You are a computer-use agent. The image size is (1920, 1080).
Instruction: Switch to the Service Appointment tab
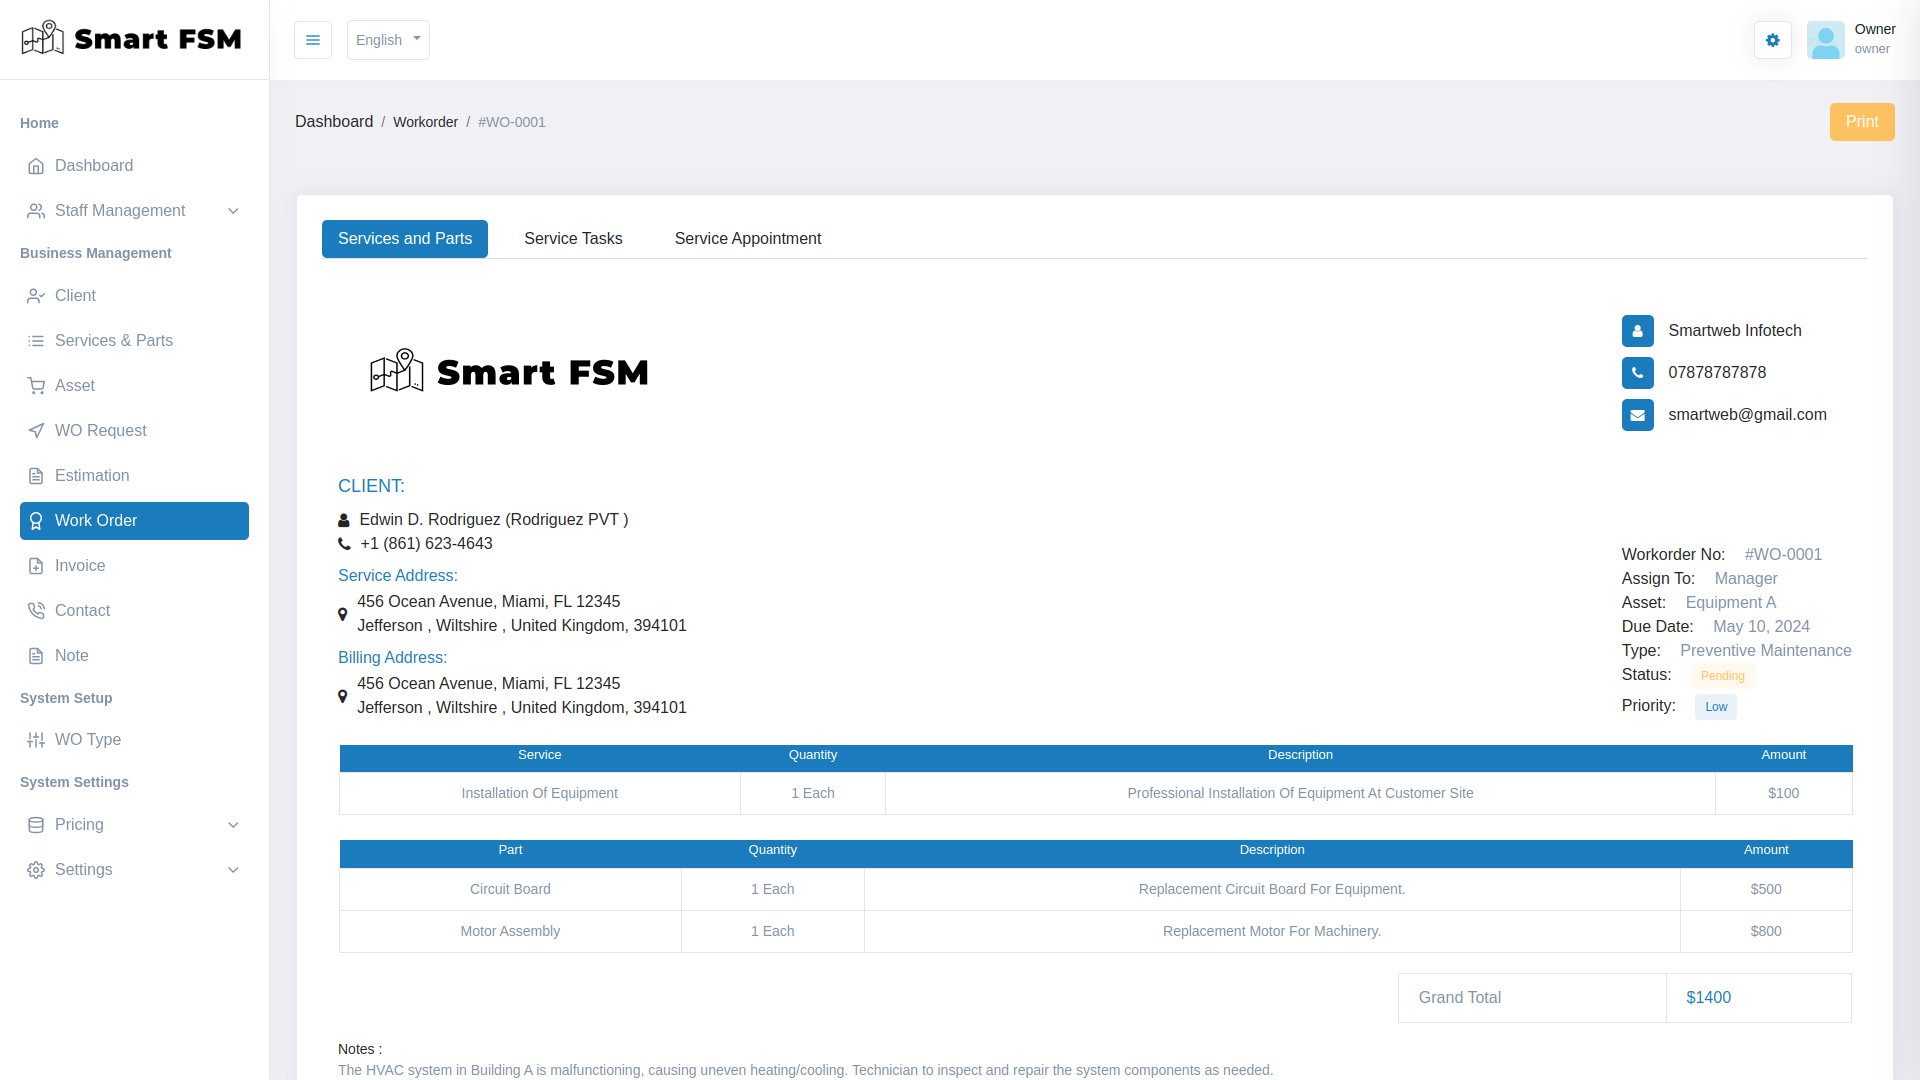pyautogui.click(x=747, y=238)
